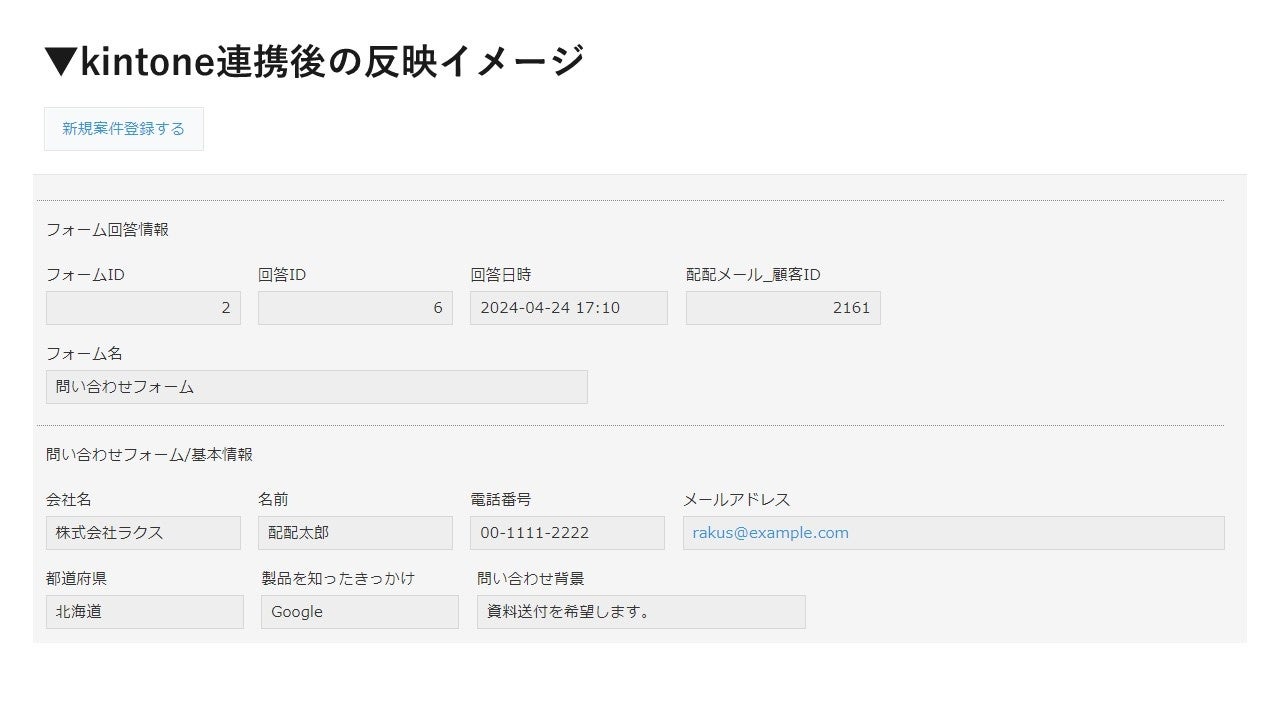Click the 配配メール_顧客ID field showing 2161
1280x720 pixels.
783,308
